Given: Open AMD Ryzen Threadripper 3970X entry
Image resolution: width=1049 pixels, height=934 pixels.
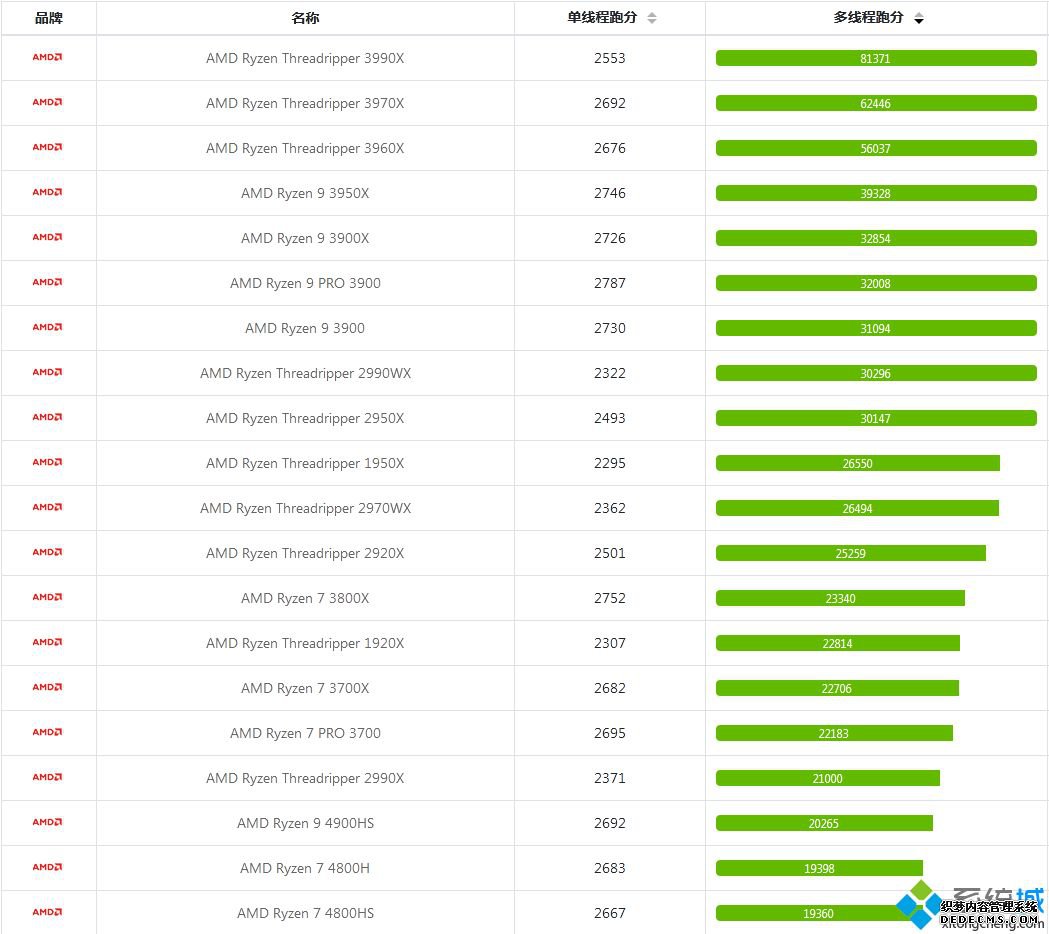Looking at the screenshot, I should [x=305, y=104].
